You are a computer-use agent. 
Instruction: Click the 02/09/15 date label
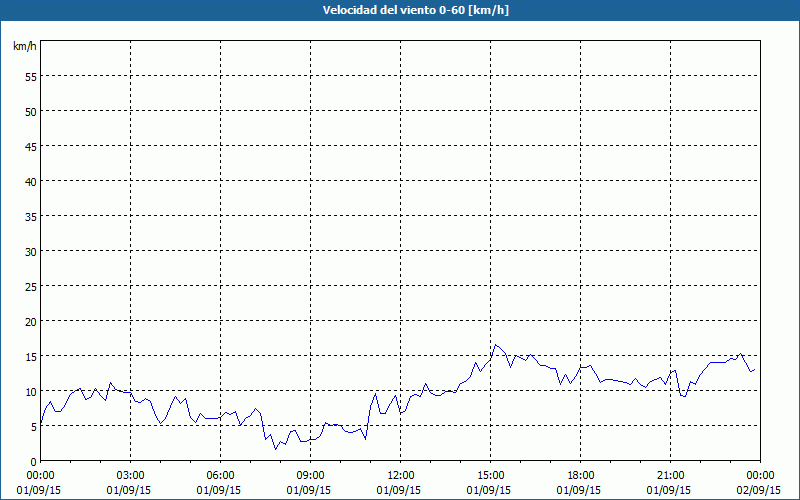pyautogui.click(x=759, y=490)
